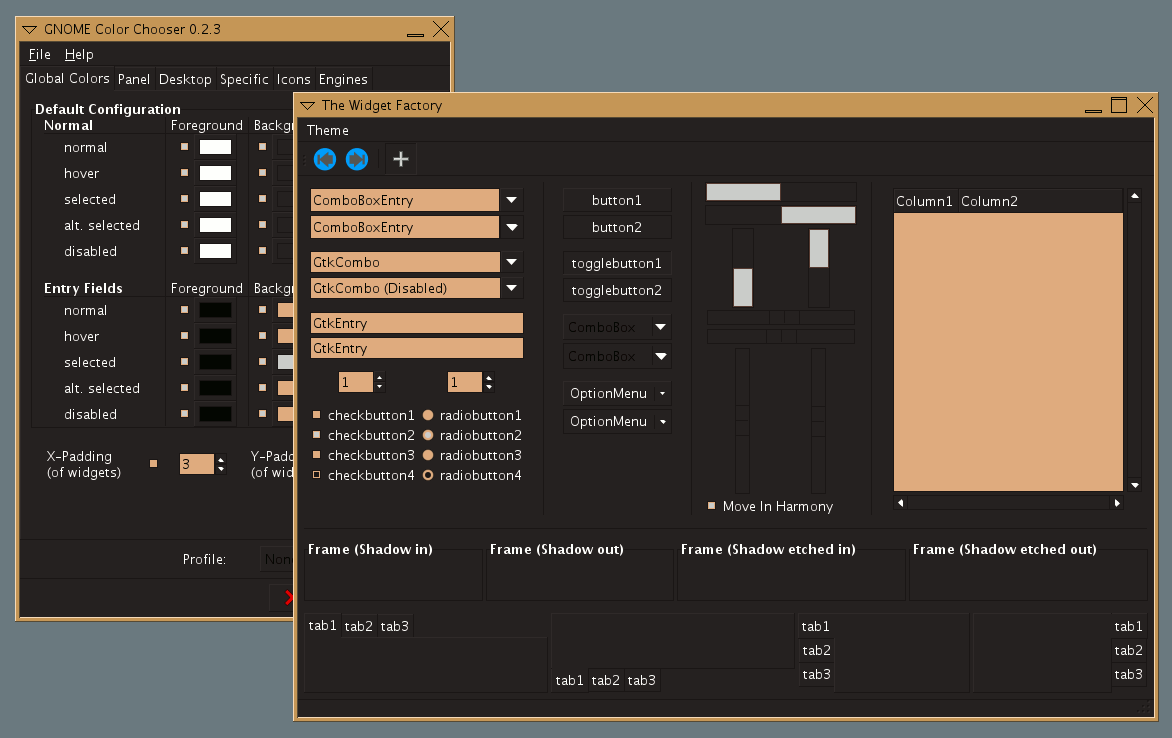Open the first ComboBox dropdown
This screenshot has height=738, width=1172.
coord(617,327)
